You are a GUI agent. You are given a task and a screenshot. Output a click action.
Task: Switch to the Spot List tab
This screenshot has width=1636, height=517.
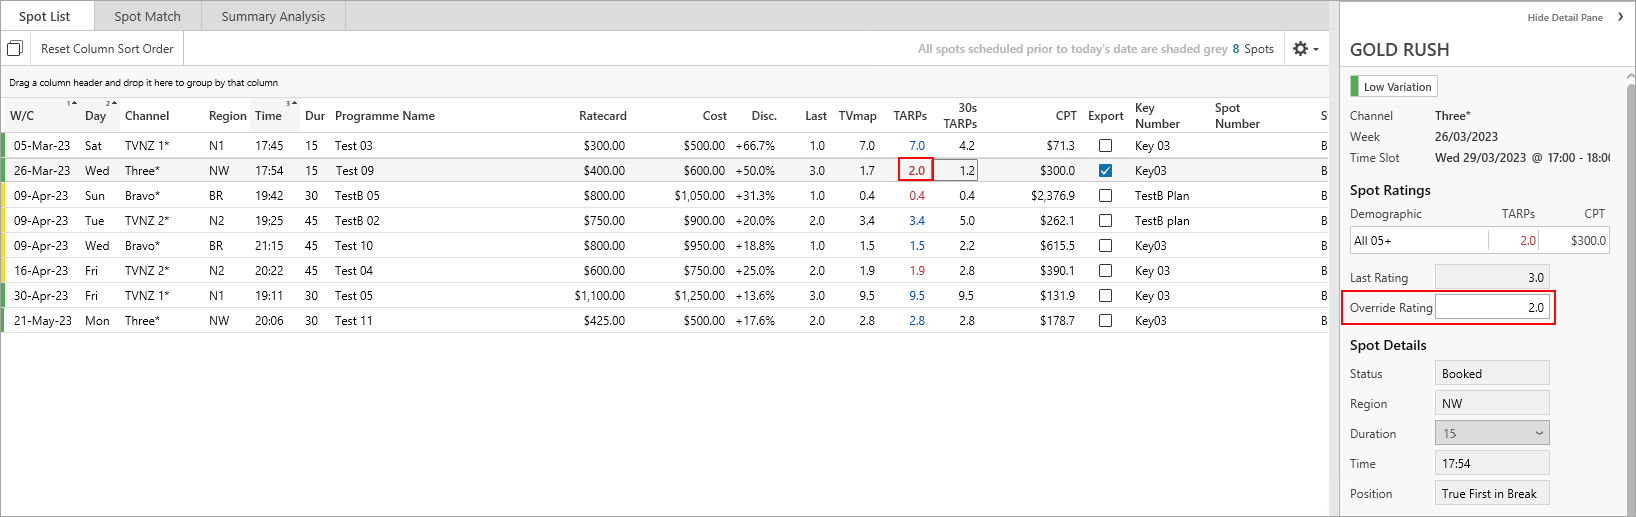(45, 16)
